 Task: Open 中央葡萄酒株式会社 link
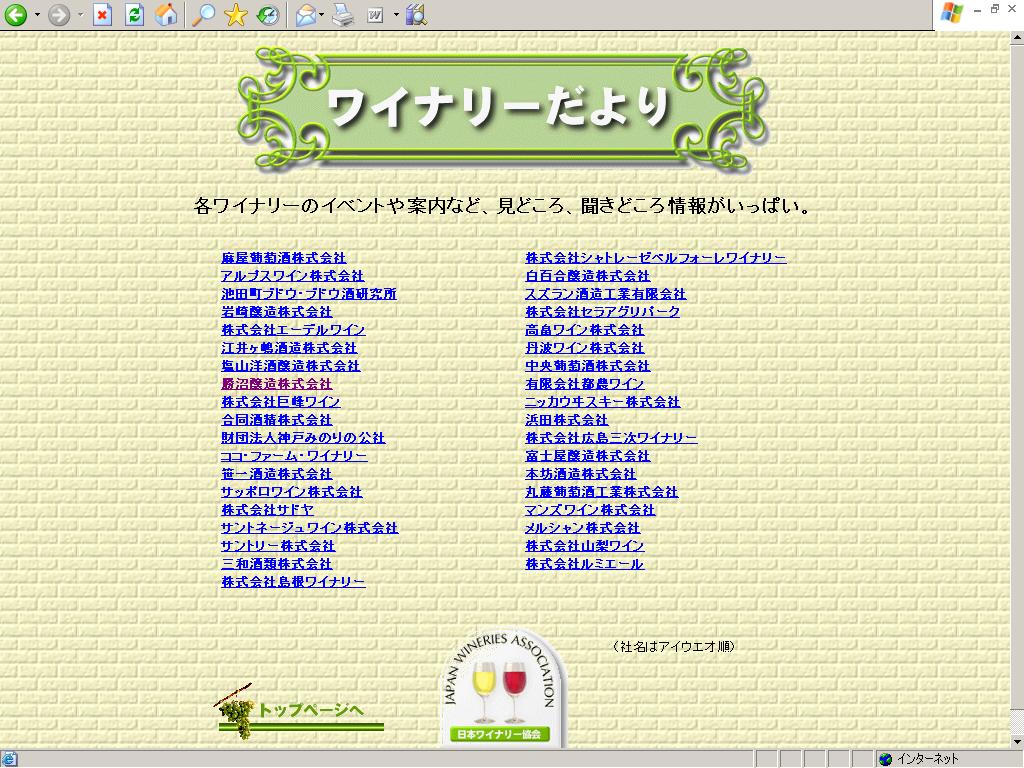588,366
